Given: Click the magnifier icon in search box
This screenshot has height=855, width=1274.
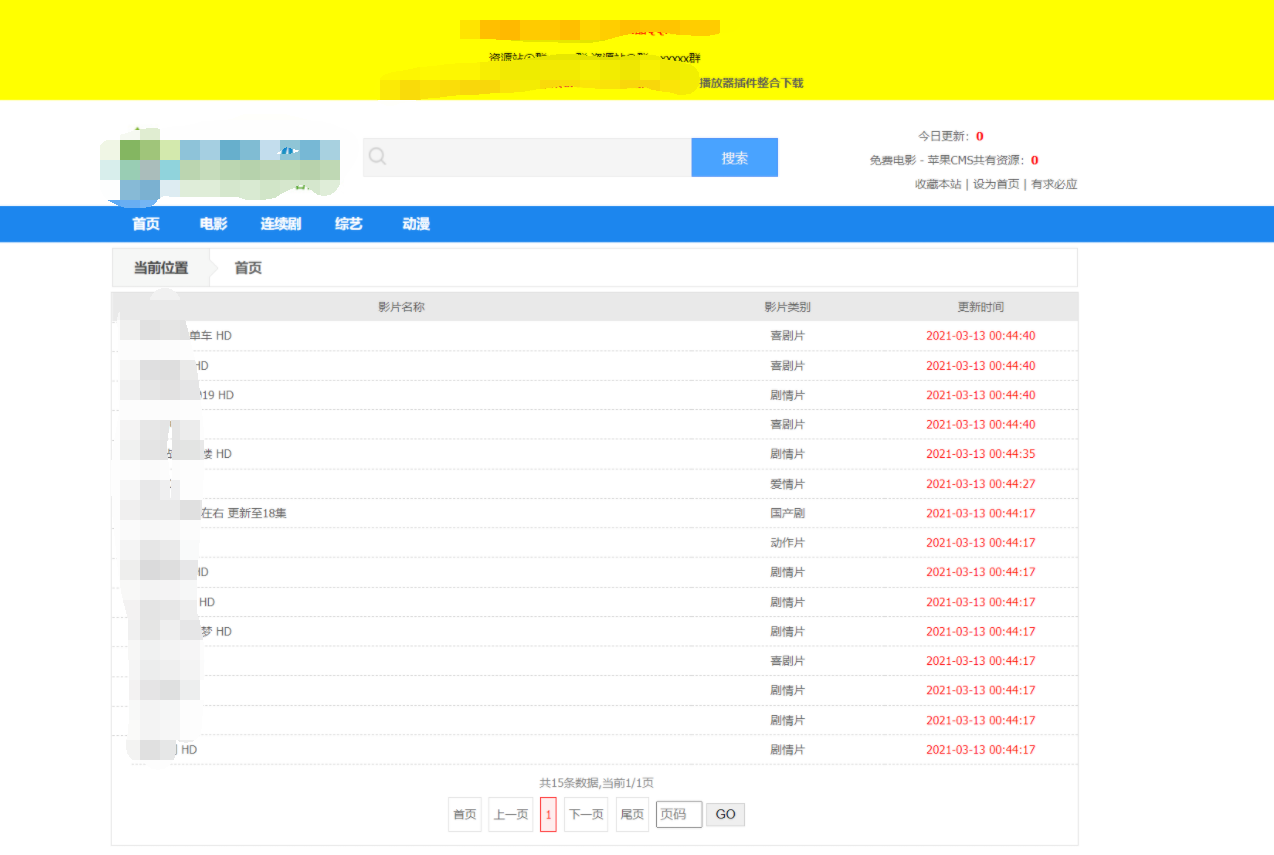Looking at the screenshot, I should pos(377,156).
